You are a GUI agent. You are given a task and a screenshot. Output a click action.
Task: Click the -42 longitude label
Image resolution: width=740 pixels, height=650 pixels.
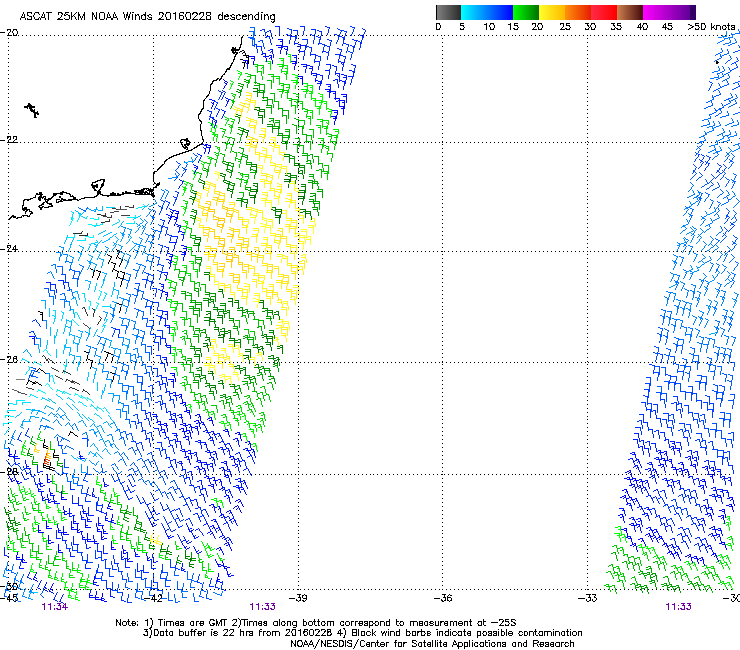tap(154, 598)
